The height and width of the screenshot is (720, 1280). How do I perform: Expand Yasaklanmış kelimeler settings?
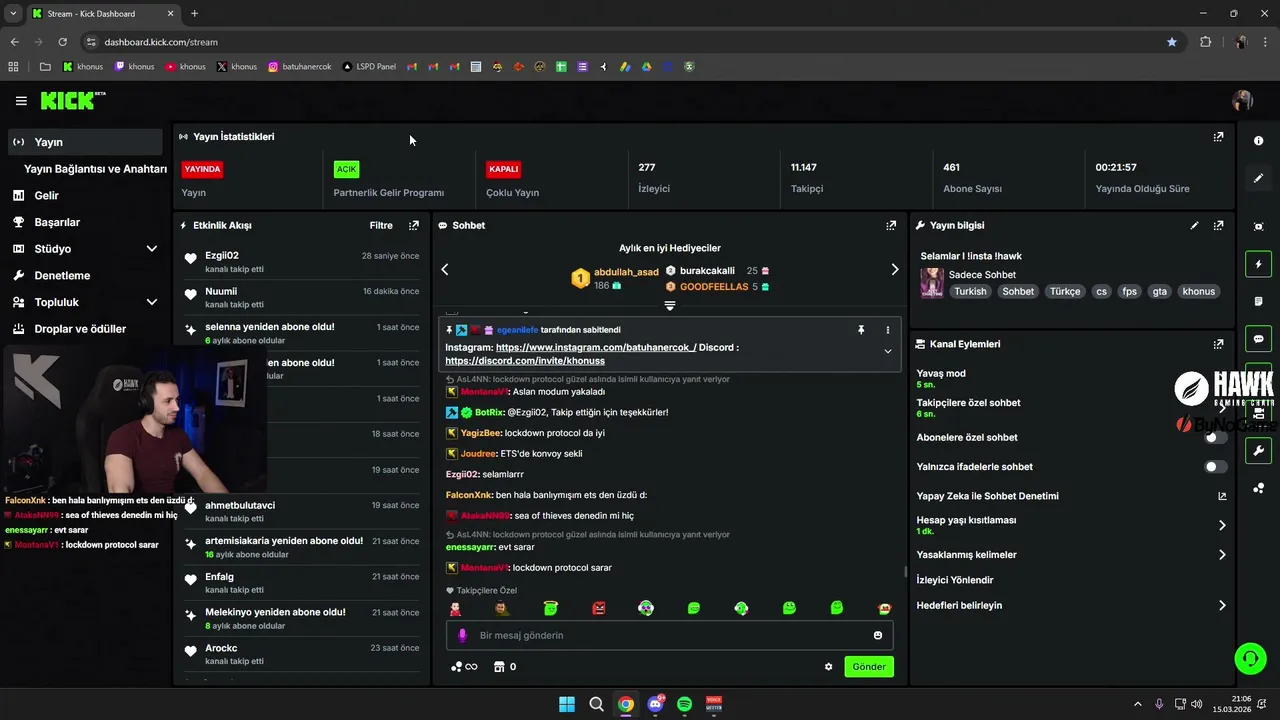(x=1222, y=555)
